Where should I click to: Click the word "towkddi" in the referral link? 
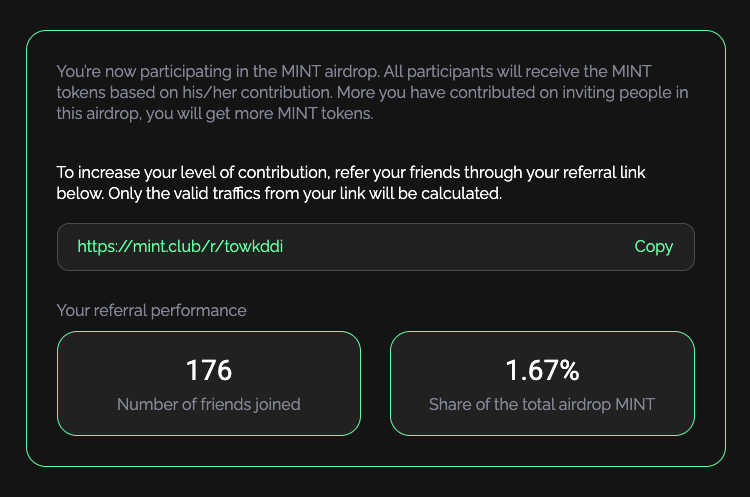coord(267,246)
